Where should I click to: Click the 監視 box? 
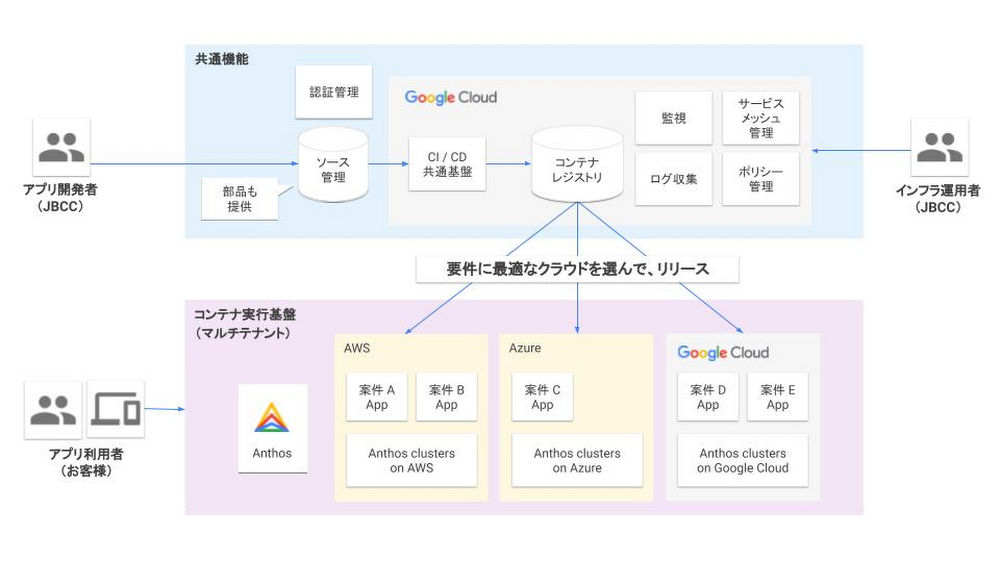(673, 118)
